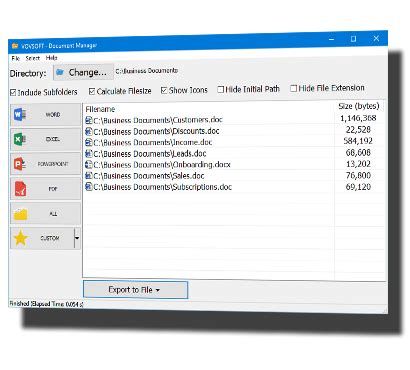Click the size value 1,146,368
The width and height of the screenshot is (410, 370).
(x=358, y=118)
